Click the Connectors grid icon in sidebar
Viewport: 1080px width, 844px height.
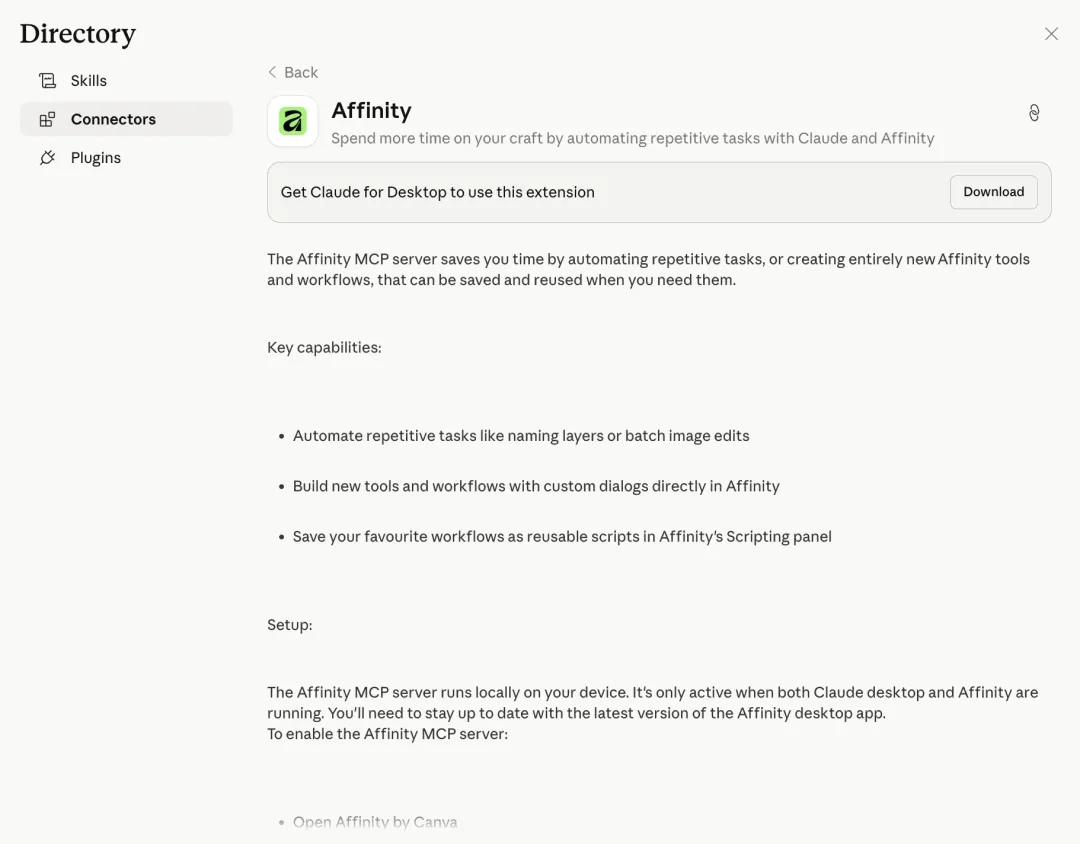click(47, 120)
